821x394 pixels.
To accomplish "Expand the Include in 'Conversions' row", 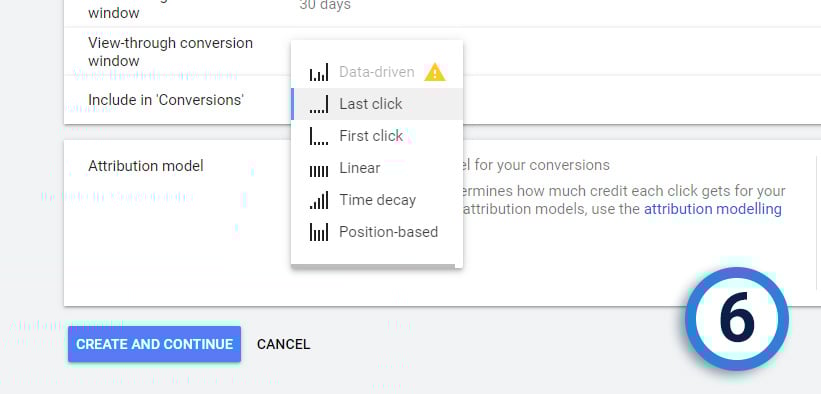I will (x=442, y=100).
